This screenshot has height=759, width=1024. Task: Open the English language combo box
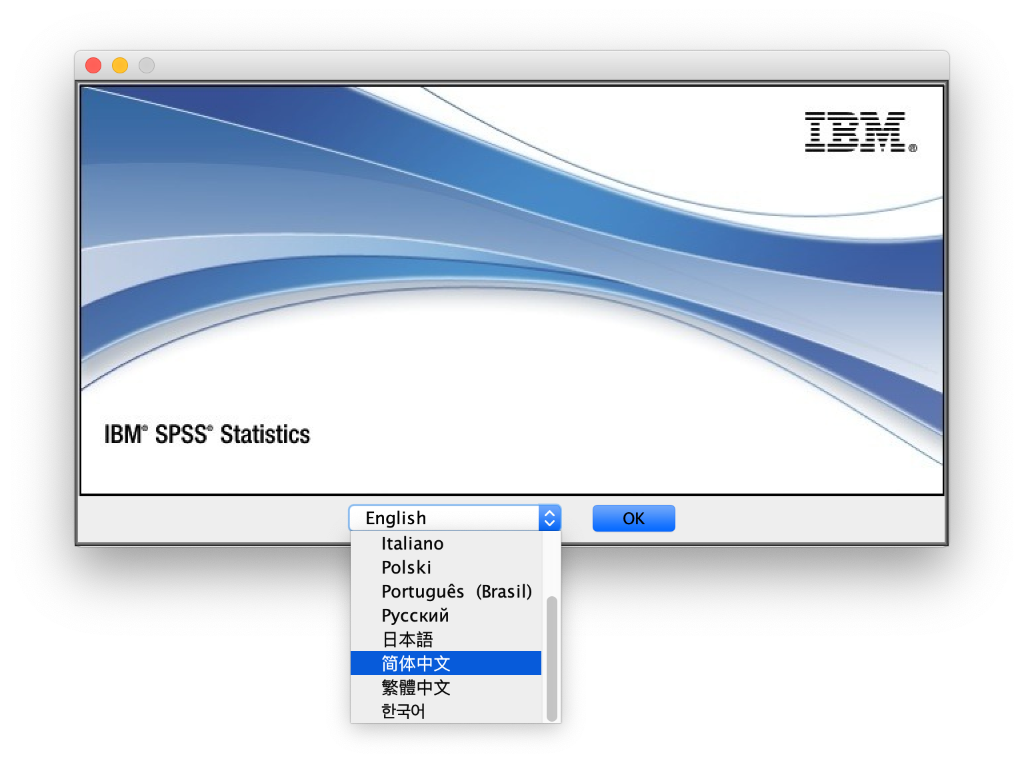(x=455, y=518)
